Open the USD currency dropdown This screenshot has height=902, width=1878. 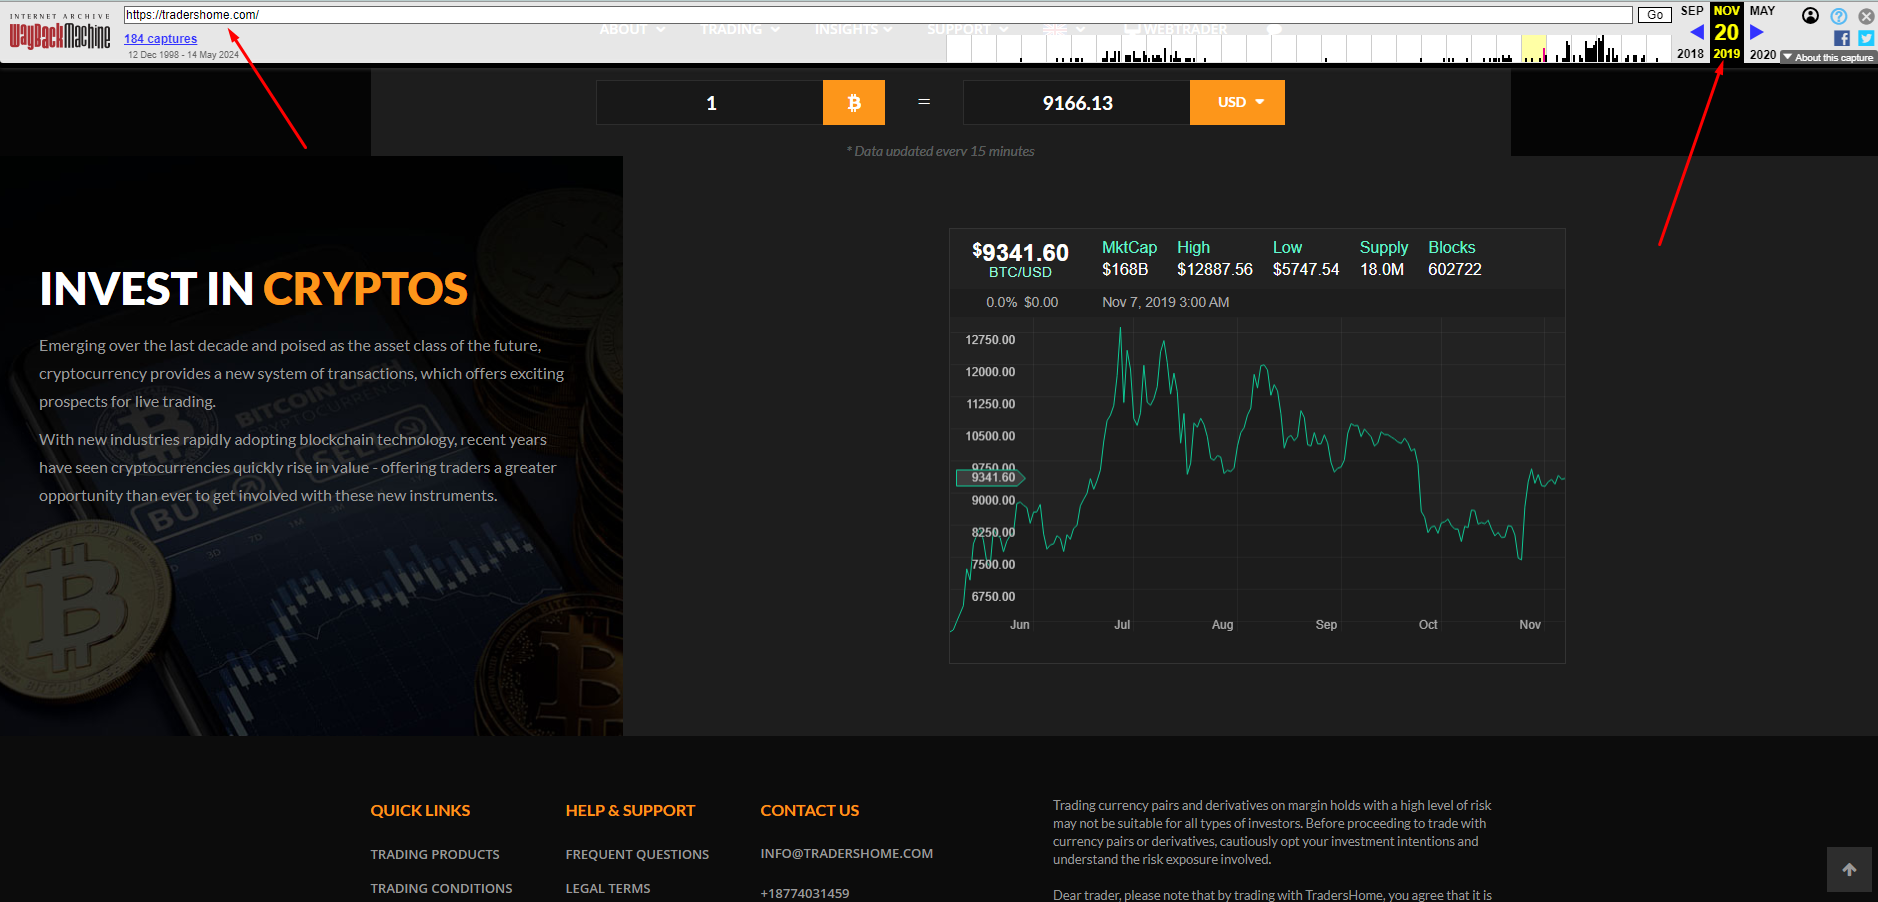1237,103
